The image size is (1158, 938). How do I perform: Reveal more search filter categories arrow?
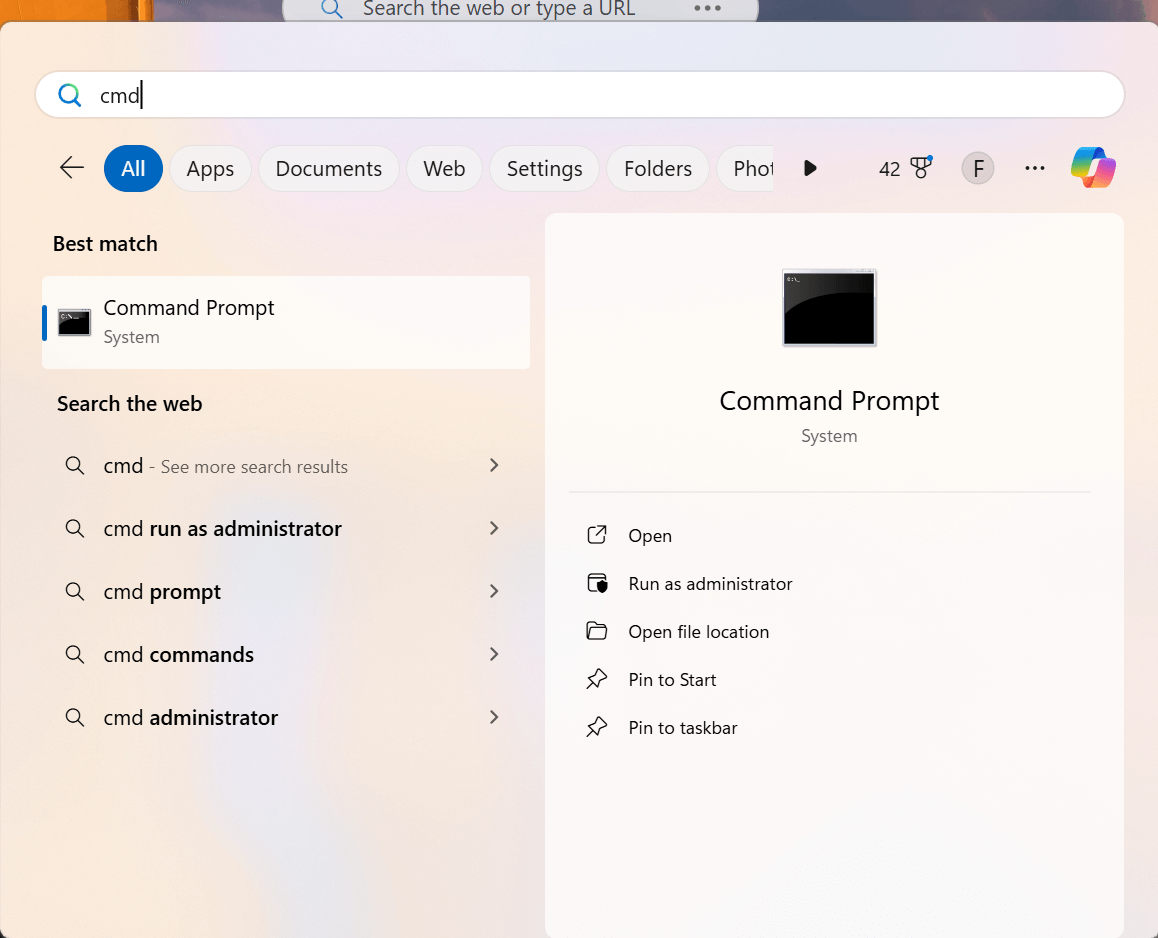point(810,168)
